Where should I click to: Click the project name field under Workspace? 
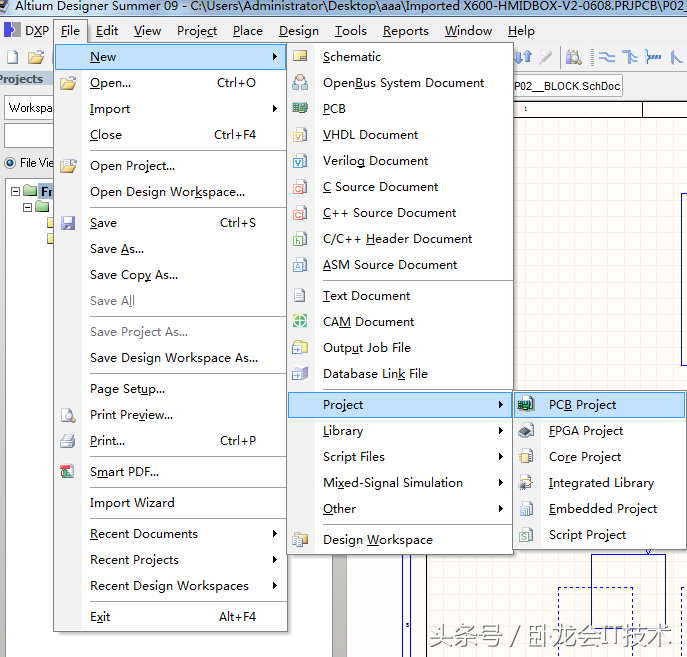click(x=29, y=135)
